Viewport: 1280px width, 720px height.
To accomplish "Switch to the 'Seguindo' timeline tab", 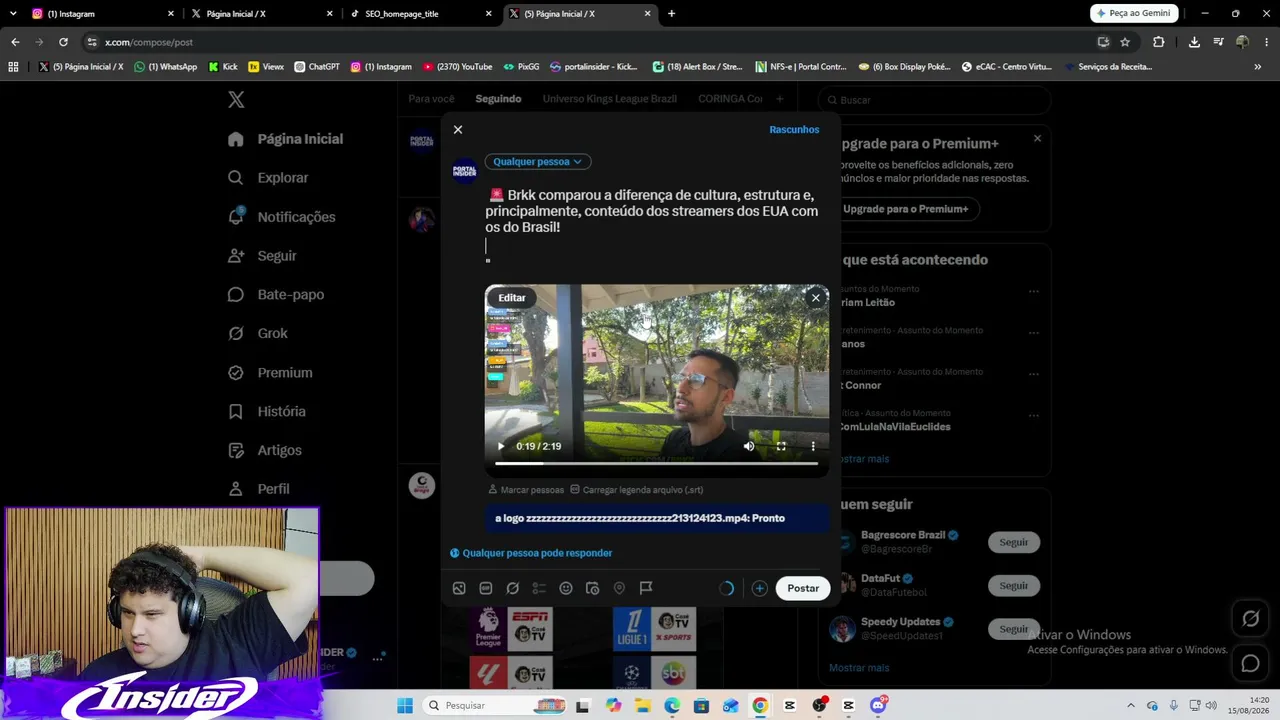I will pyautogui.click(x=498, y=99).
